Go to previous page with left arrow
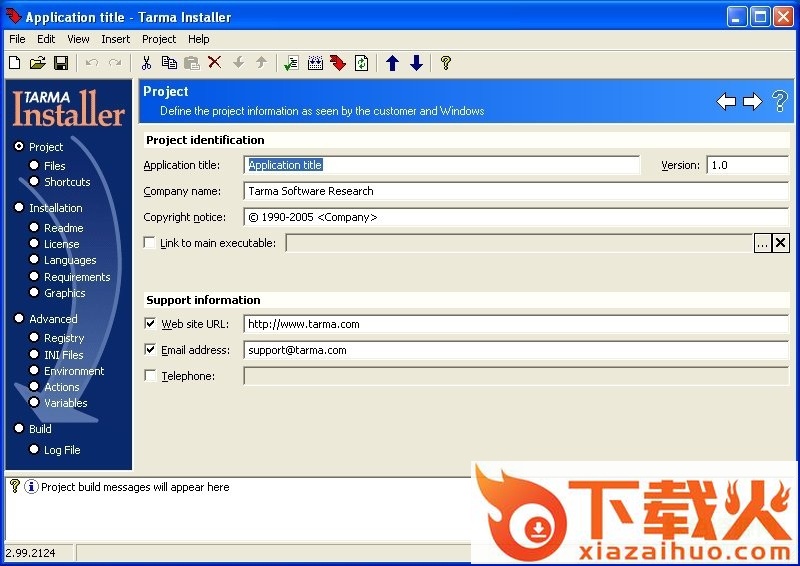The height and width of the screenshot is (566, 800). [726, 101]
